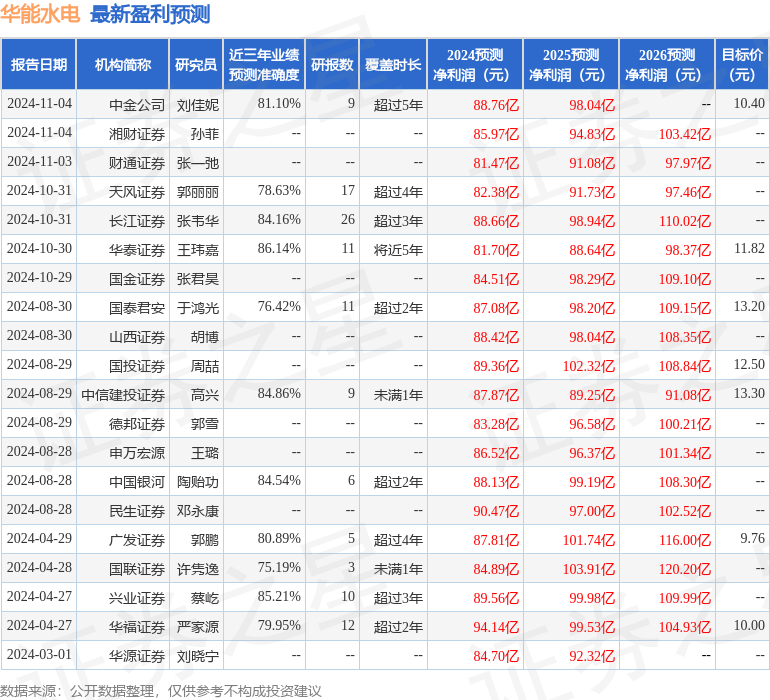Select accuracy value 84.86%
This screenshot has width=770, height=700.
click(x=279, y=393)
